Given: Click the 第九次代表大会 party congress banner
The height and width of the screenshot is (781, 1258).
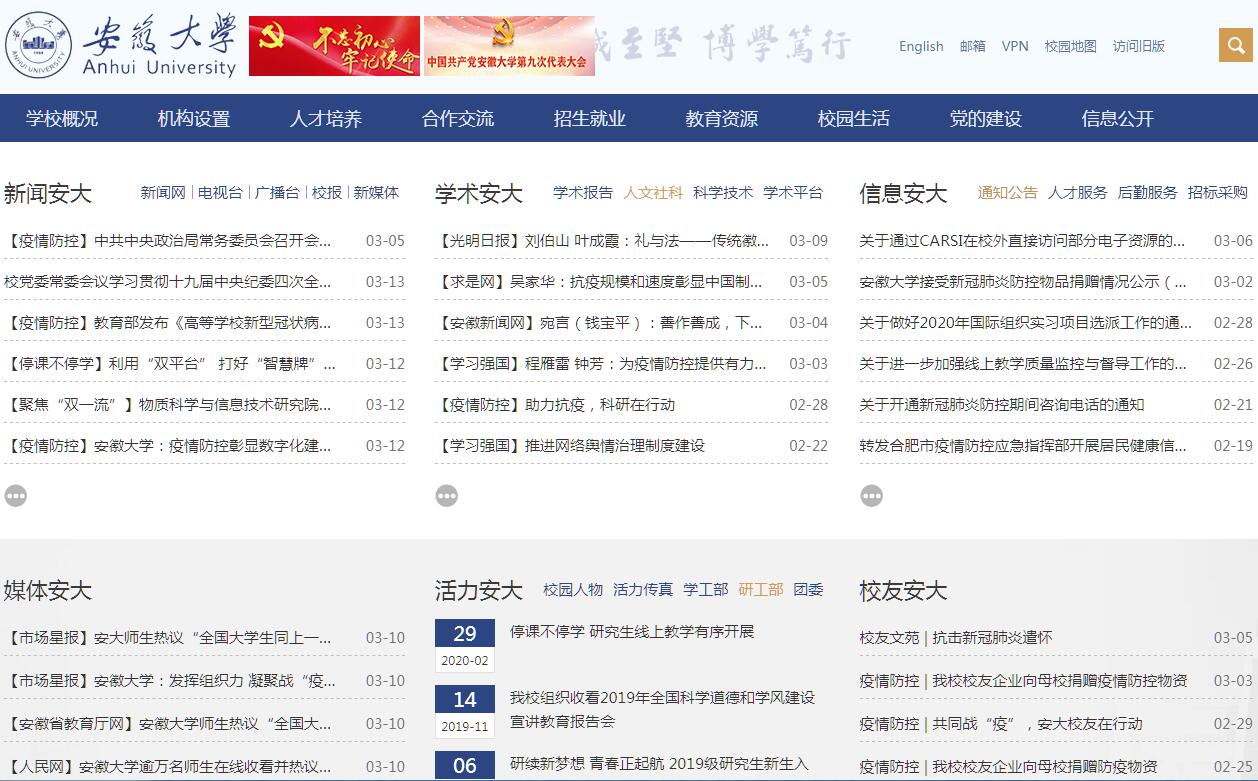Looking at the screenshot, I should [x=509, y=46].
